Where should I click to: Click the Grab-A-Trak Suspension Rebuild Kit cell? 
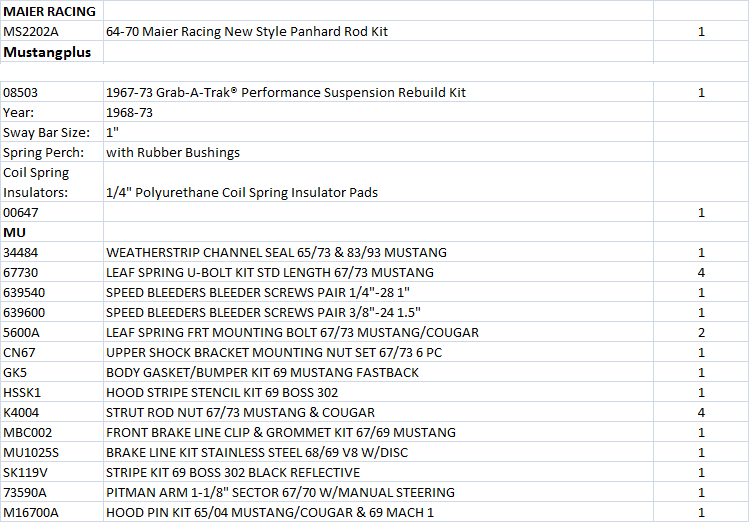pos(378,92)
